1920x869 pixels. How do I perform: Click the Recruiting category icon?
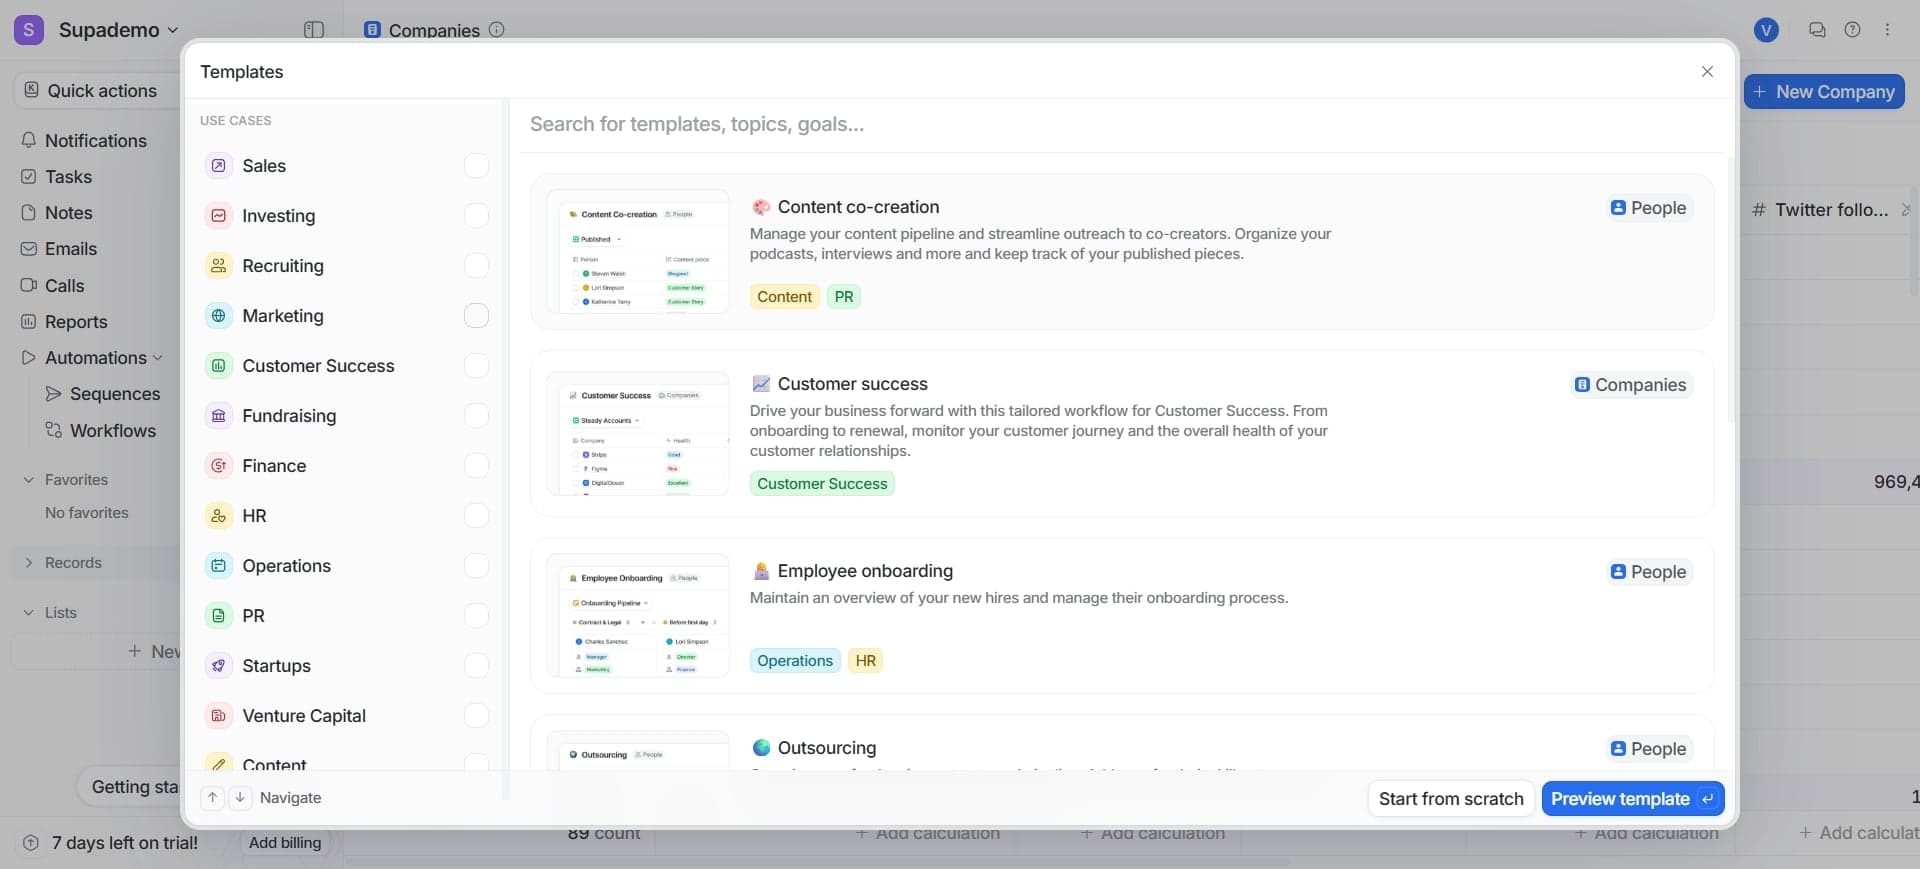[x=218, y=266]
